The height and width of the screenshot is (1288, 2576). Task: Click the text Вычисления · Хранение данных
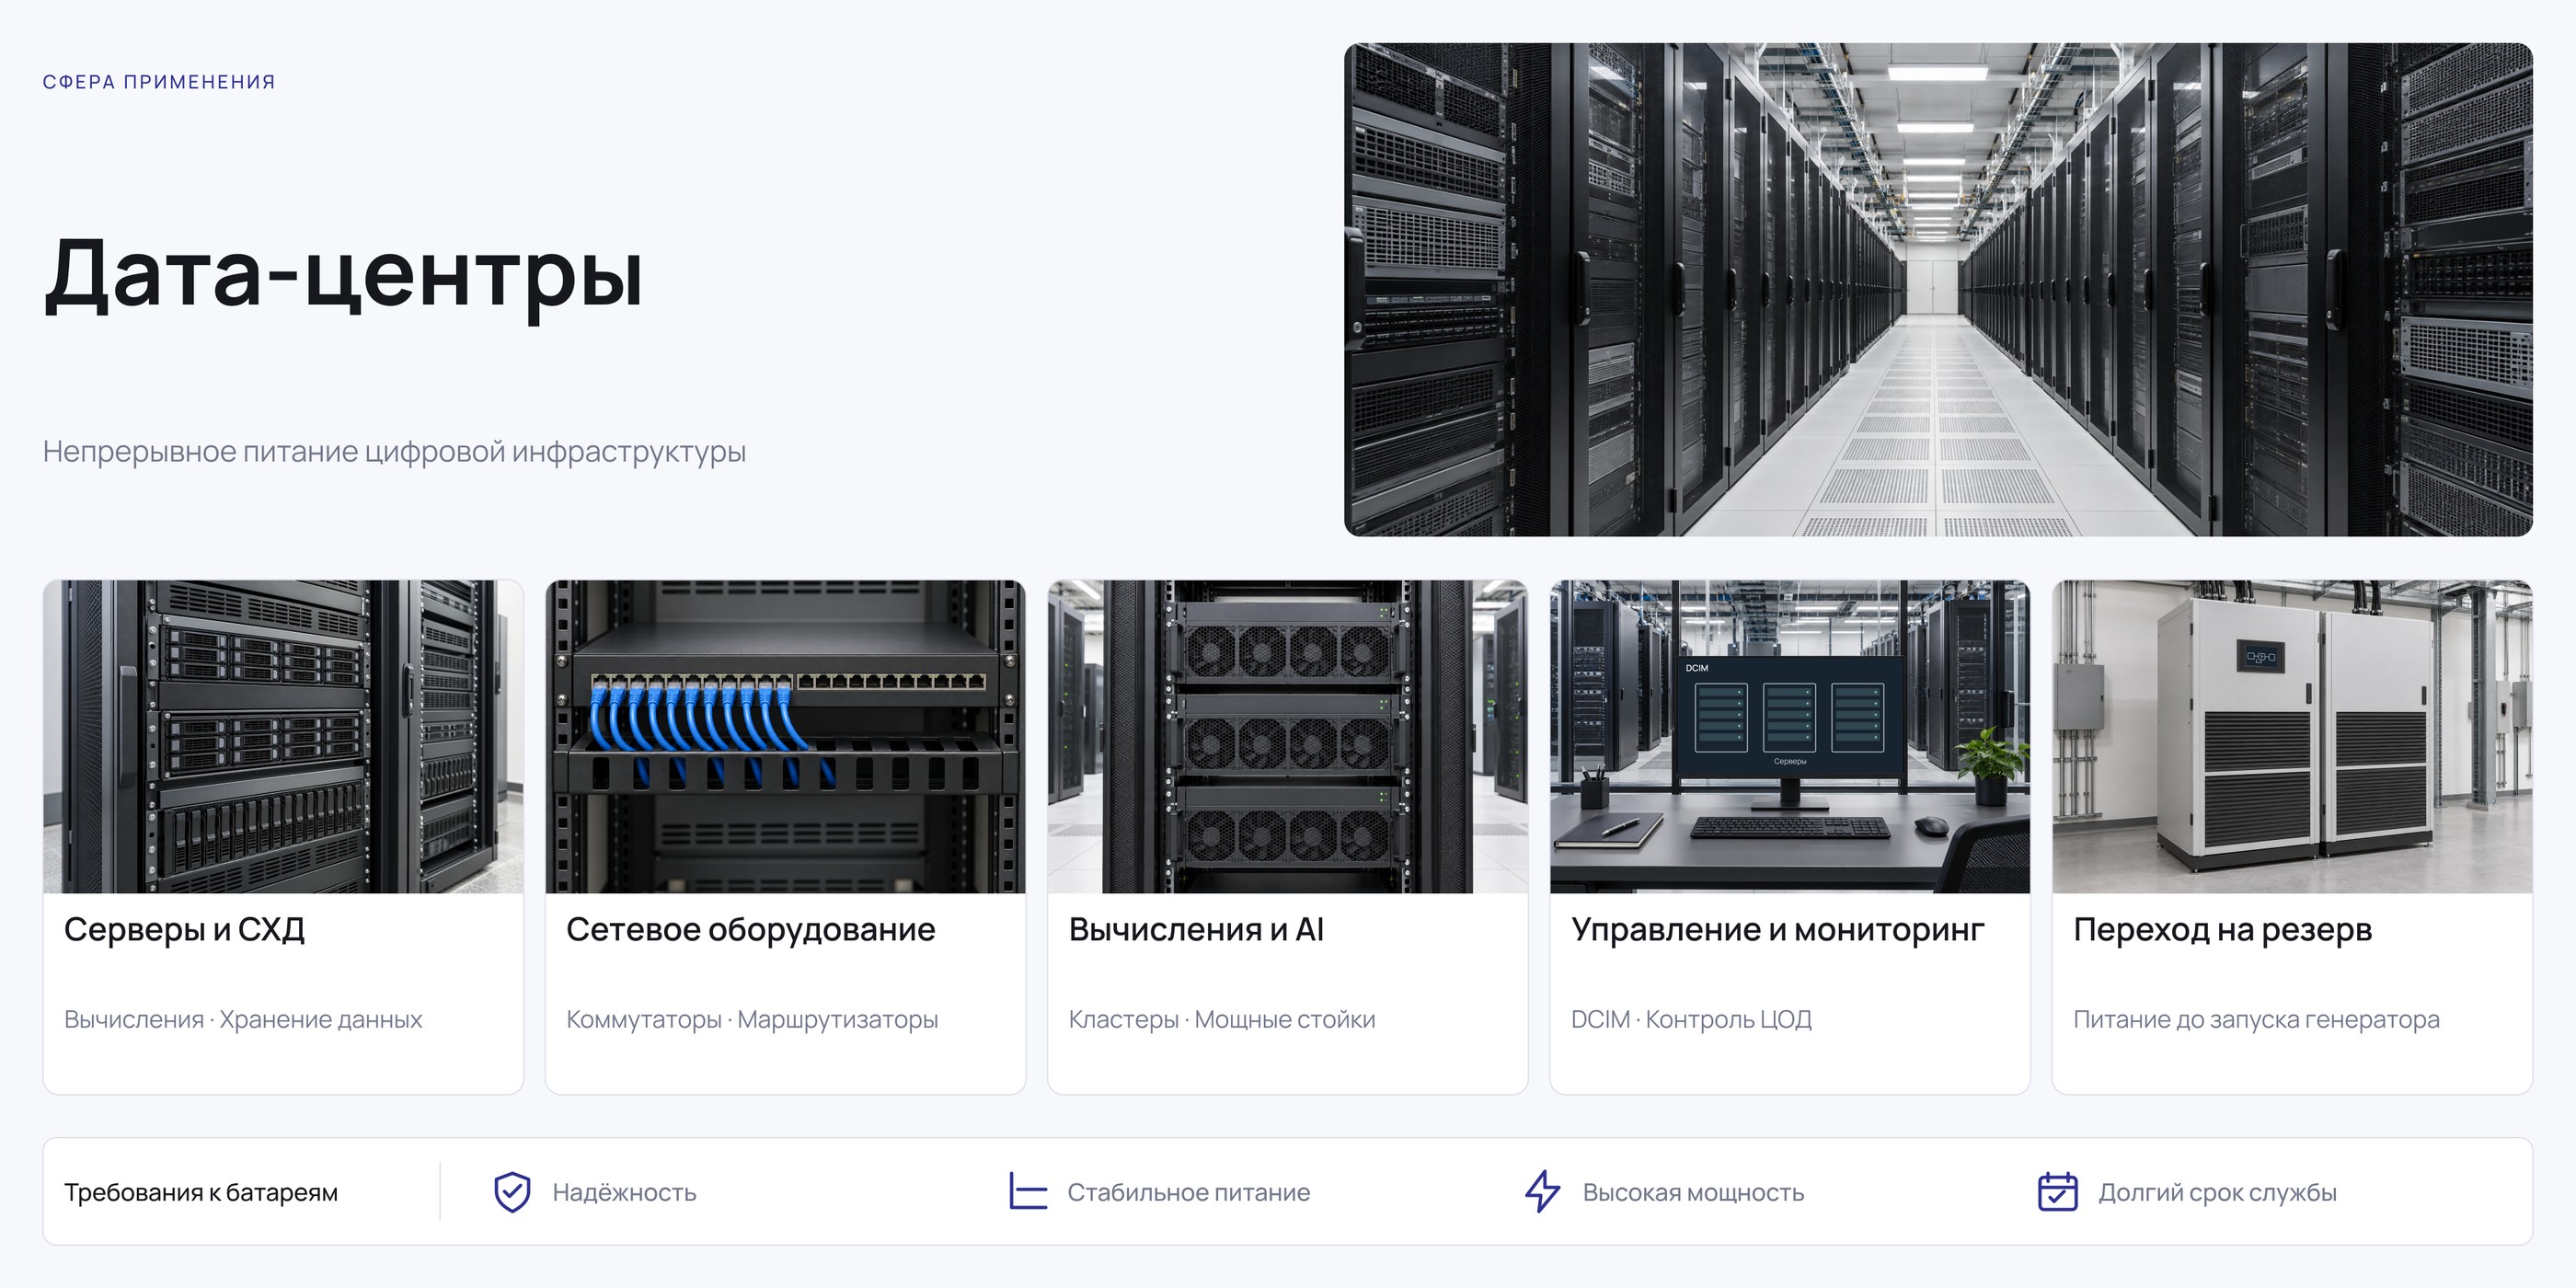[x=243, y=1019]
